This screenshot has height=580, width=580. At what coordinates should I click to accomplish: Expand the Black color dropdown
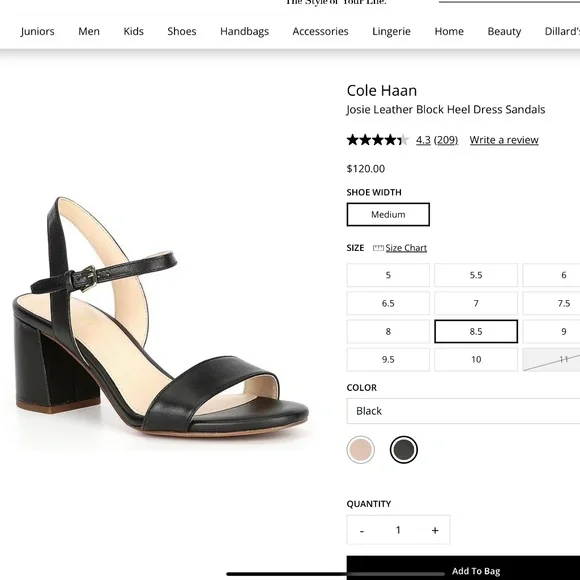tap(463, 411)
